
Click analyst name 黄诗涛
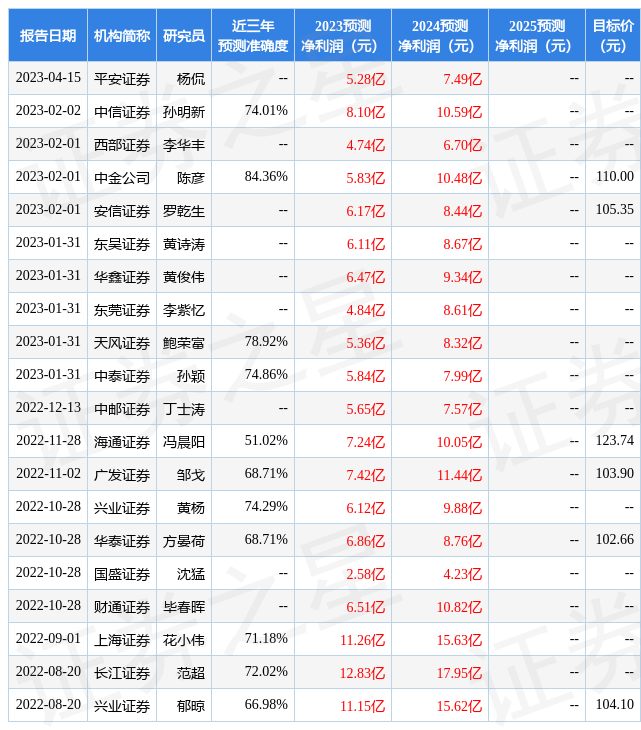[x=184, y=244]
